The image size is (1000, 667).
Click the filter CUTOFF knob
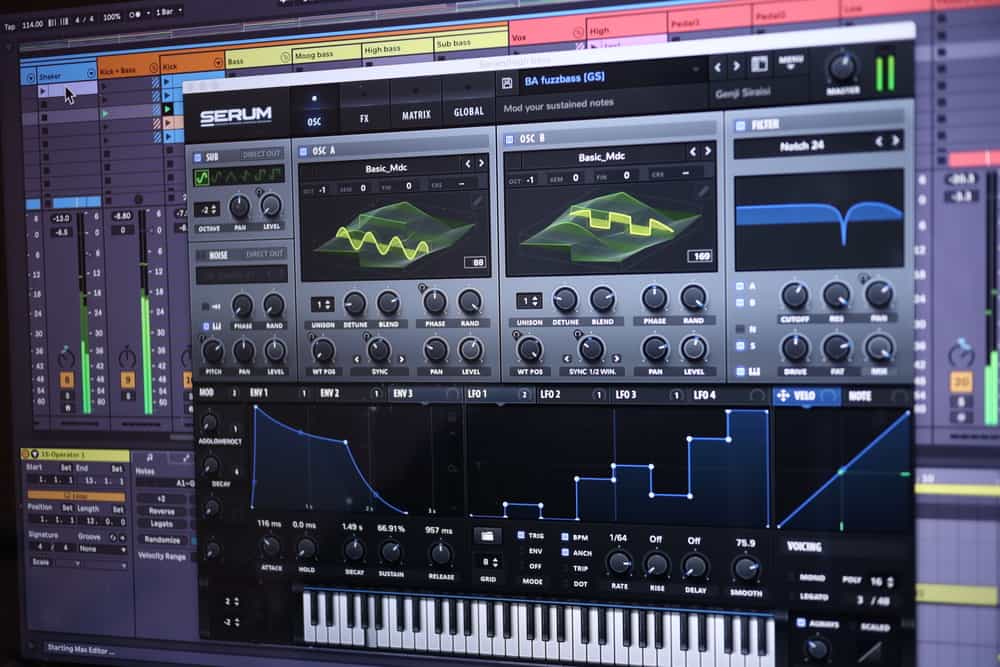795,295
